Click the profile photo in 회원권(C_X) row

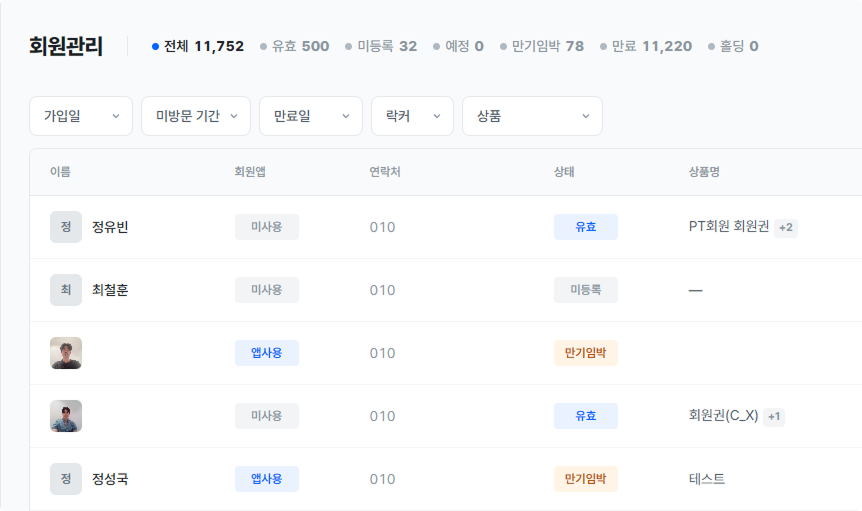(66, 416)
